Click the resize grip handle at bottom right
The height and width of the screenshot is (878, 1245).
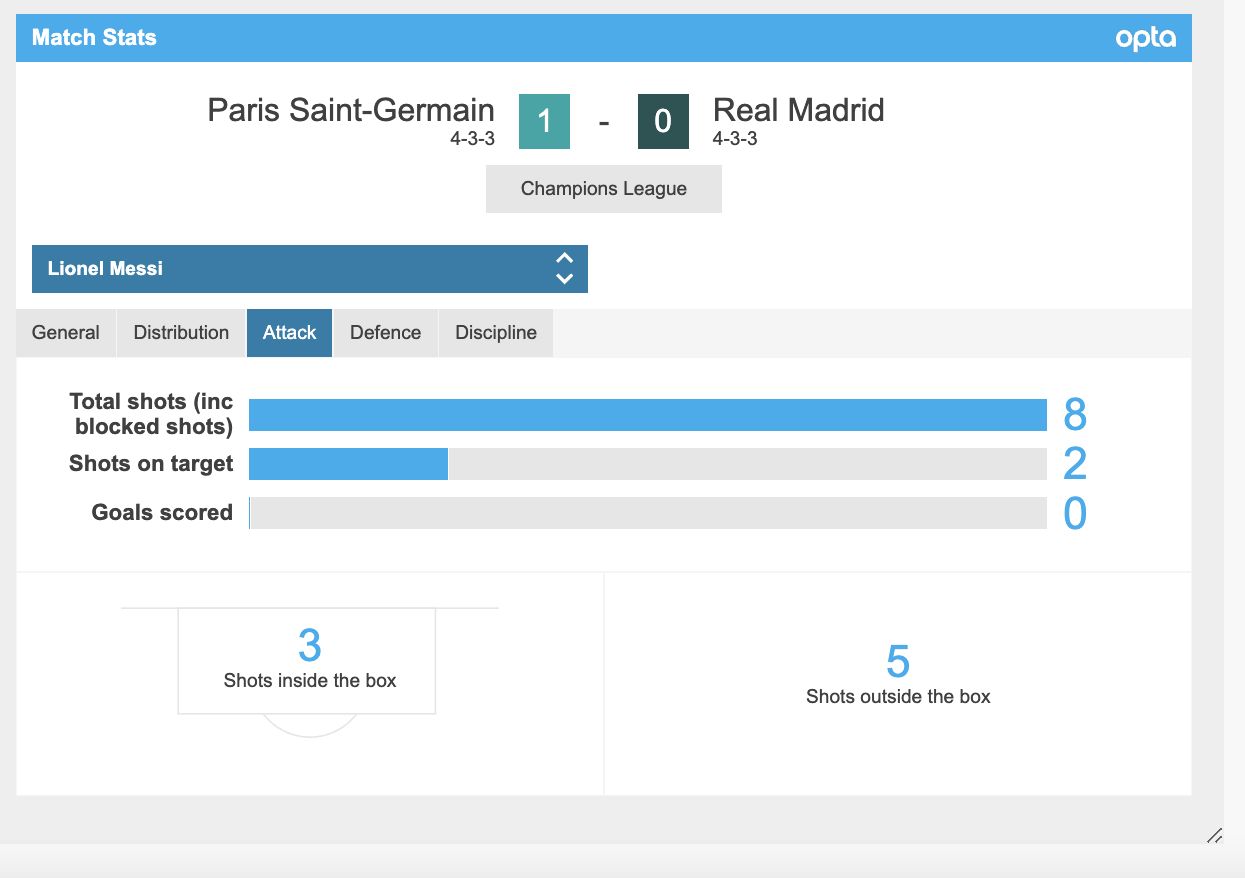click(x=1215, y=836)
